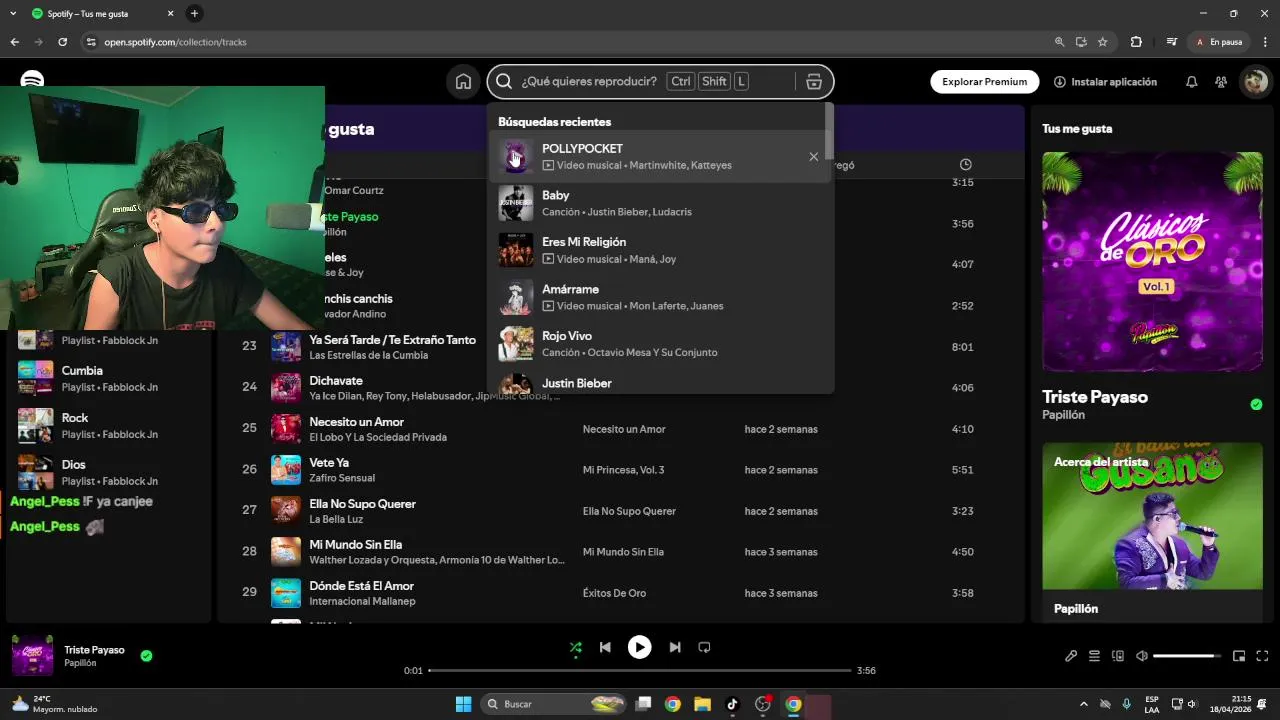Enter full screen player mode

point(1262,656)
